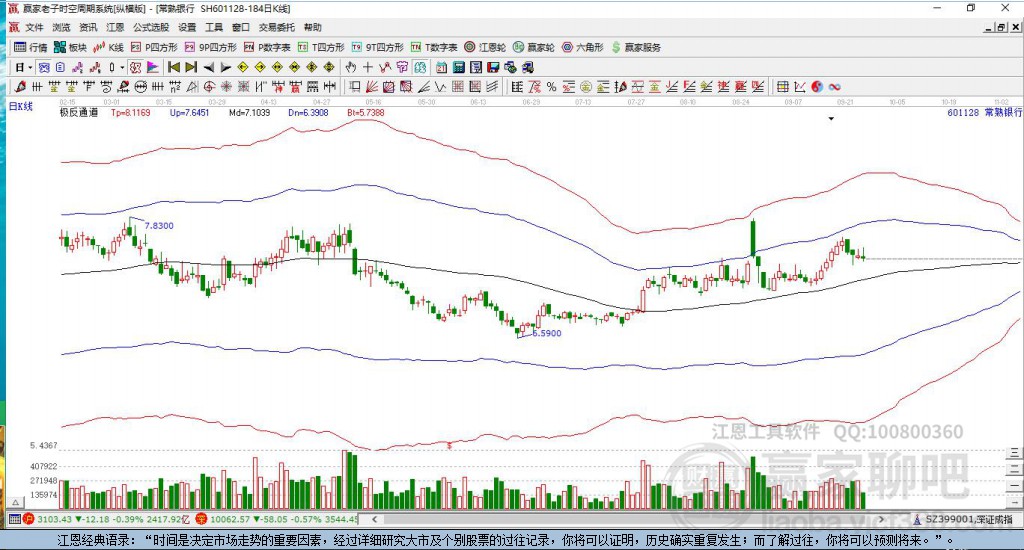Open the P数字表 tool
Image resolution: width=1024 pixels, height=550 pixels.
[267, 47]
